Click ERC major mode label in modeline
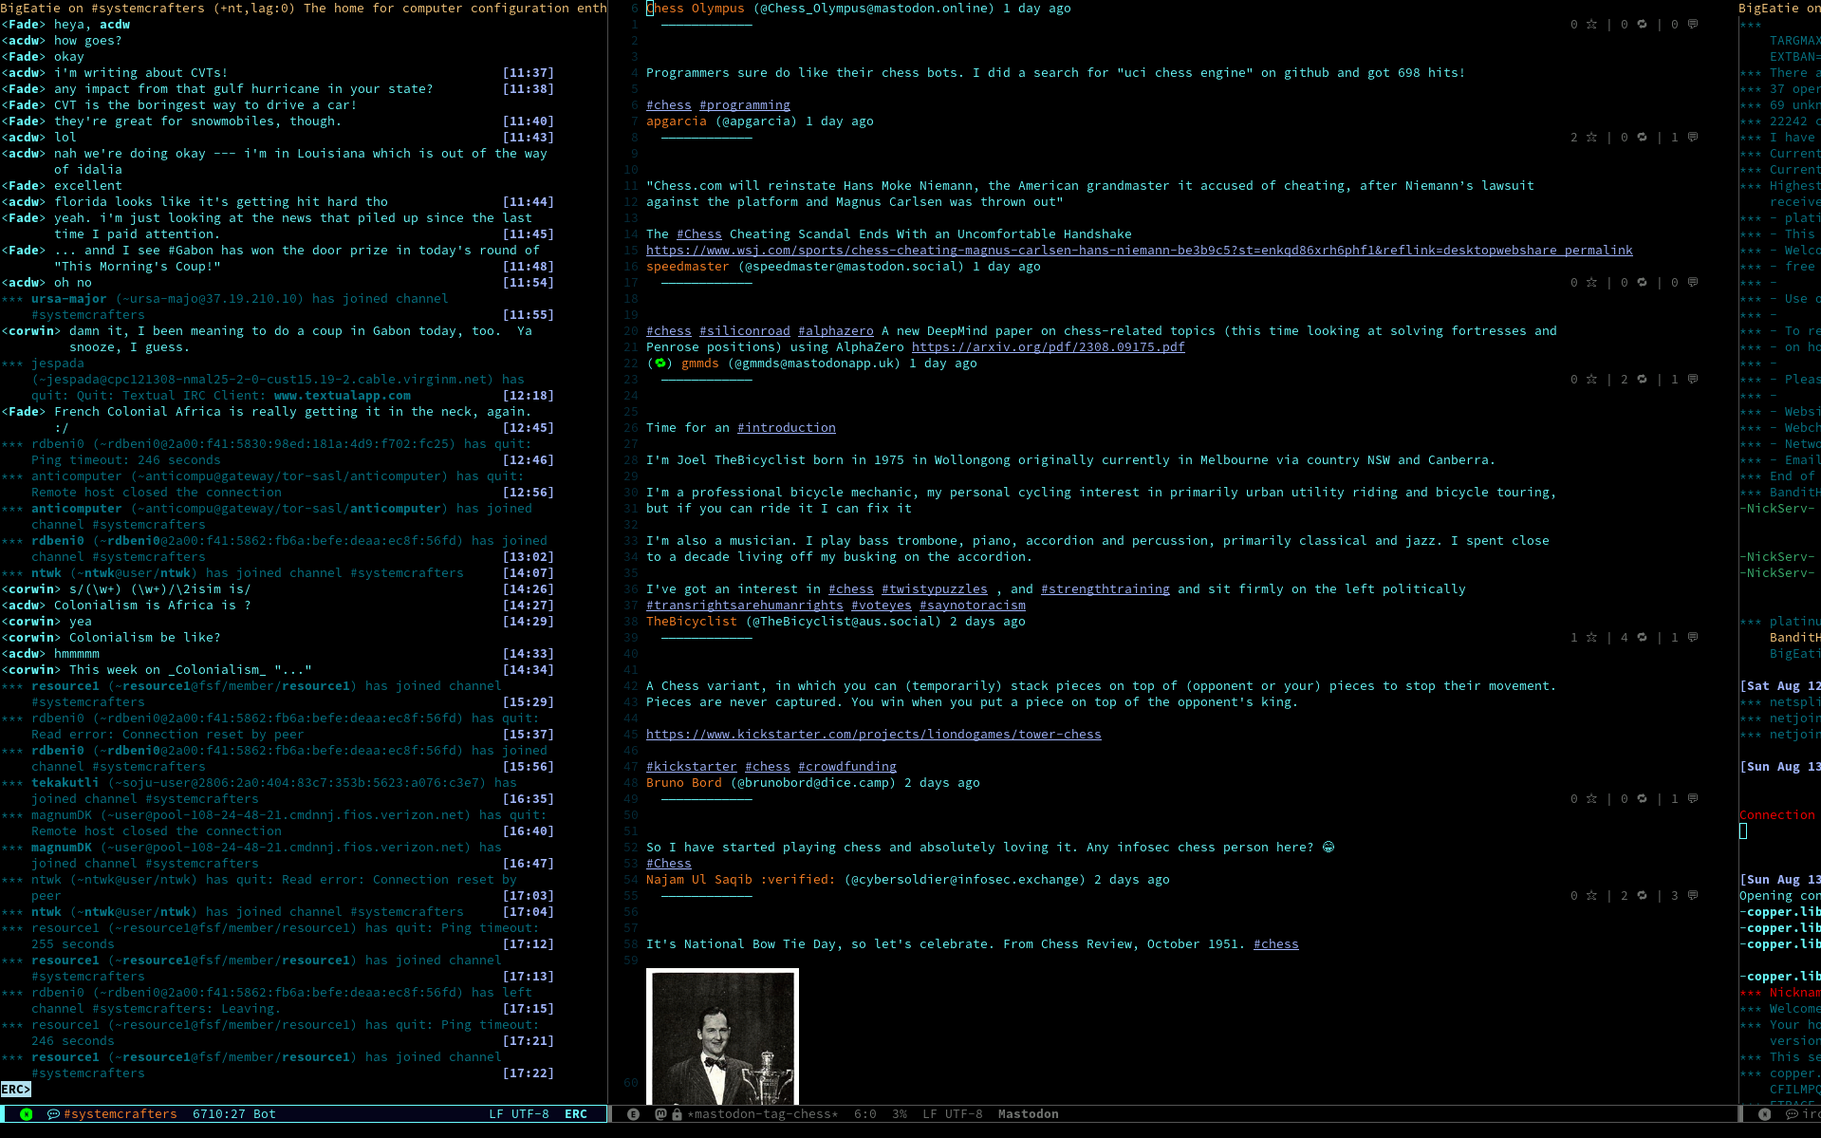 576,1114
